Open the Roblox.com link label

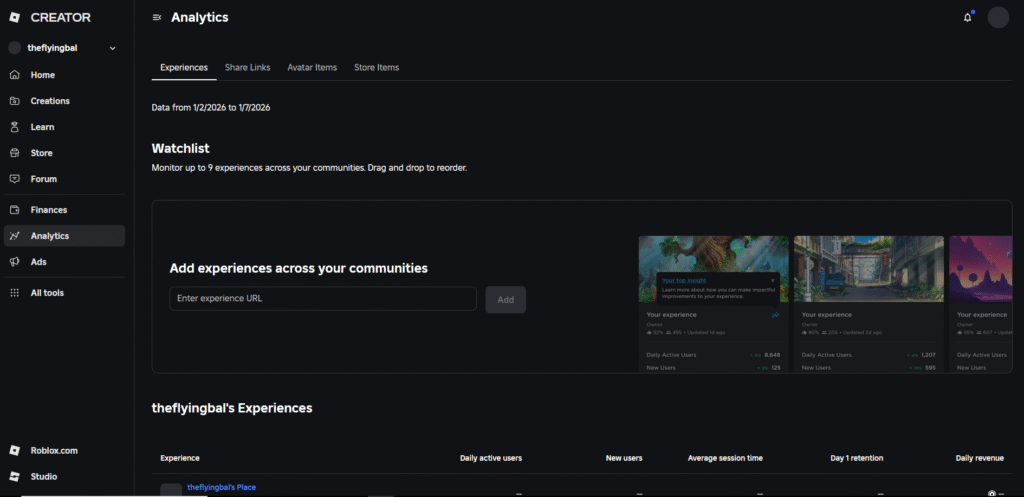tap(54, 451)
